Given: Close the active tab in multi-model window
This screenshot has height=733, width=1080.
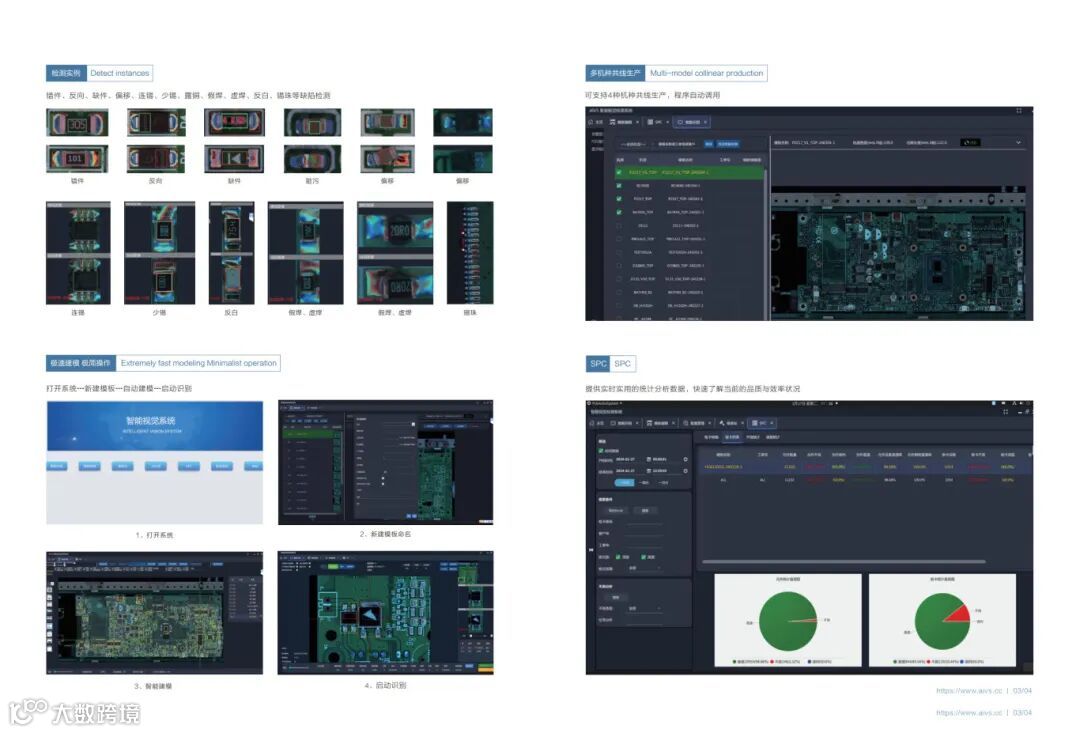Looking at the screenshot, I should (x=705, y=122).
